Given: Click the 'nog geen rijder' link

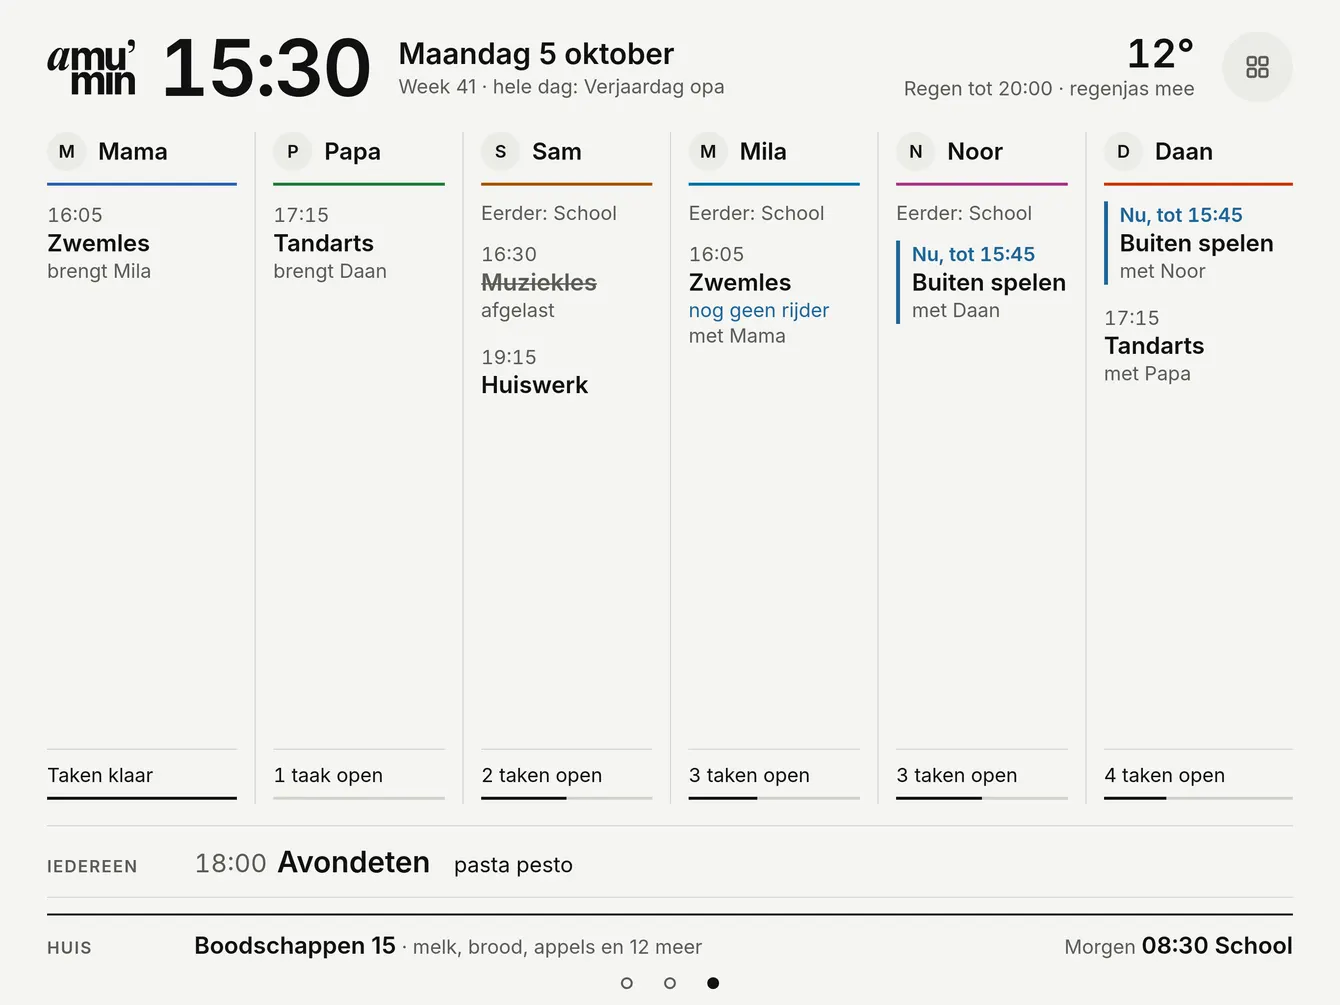Looking at the screenshot, I should pyautogui.click(x=759, y=310).
